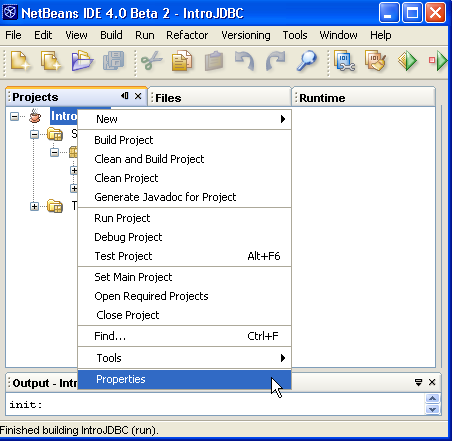Select the Projects tab
Image resolution: width=452 pixels, height=441 pixels.
pos(76,97)
